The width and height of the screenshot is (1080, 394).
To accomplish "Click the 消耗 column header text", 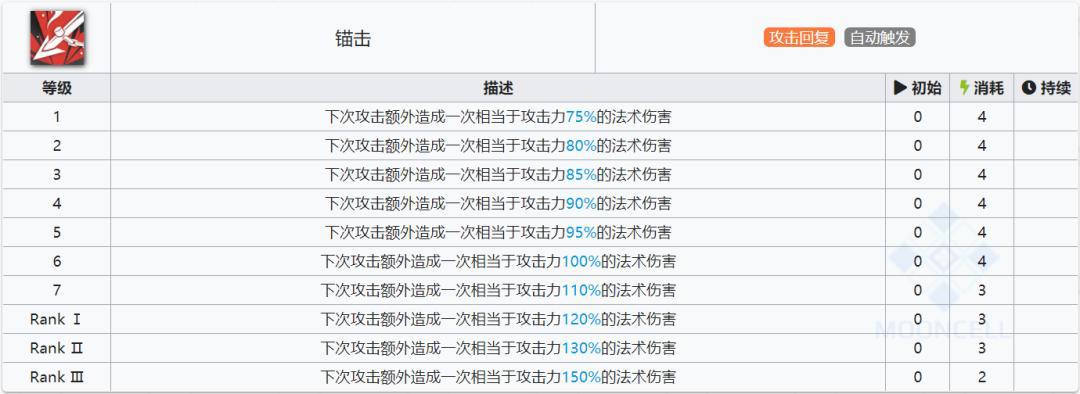I will (x=989, y=88).
